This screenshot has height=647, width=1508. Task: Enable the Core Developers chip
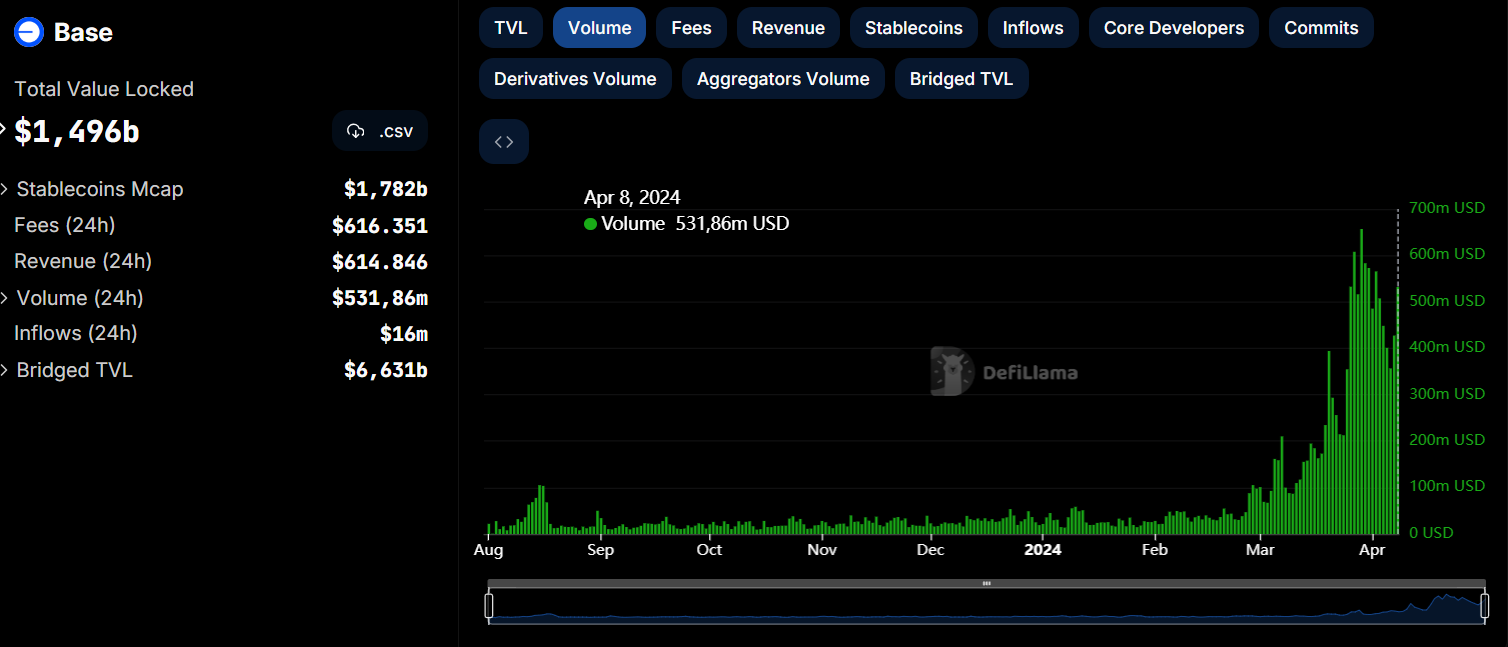click(x=1174, y=28)
